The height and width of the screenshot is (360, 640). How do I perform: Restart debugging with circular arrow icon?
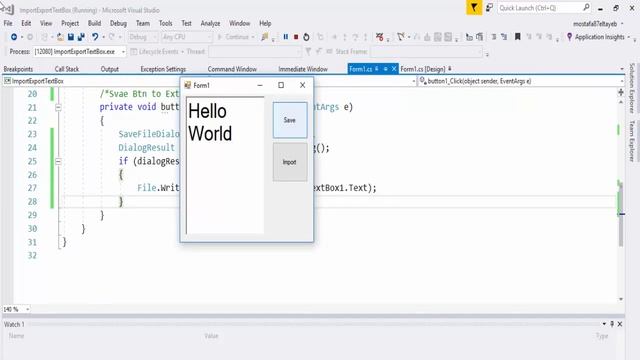pyautogui.click(x=306, y=37)
